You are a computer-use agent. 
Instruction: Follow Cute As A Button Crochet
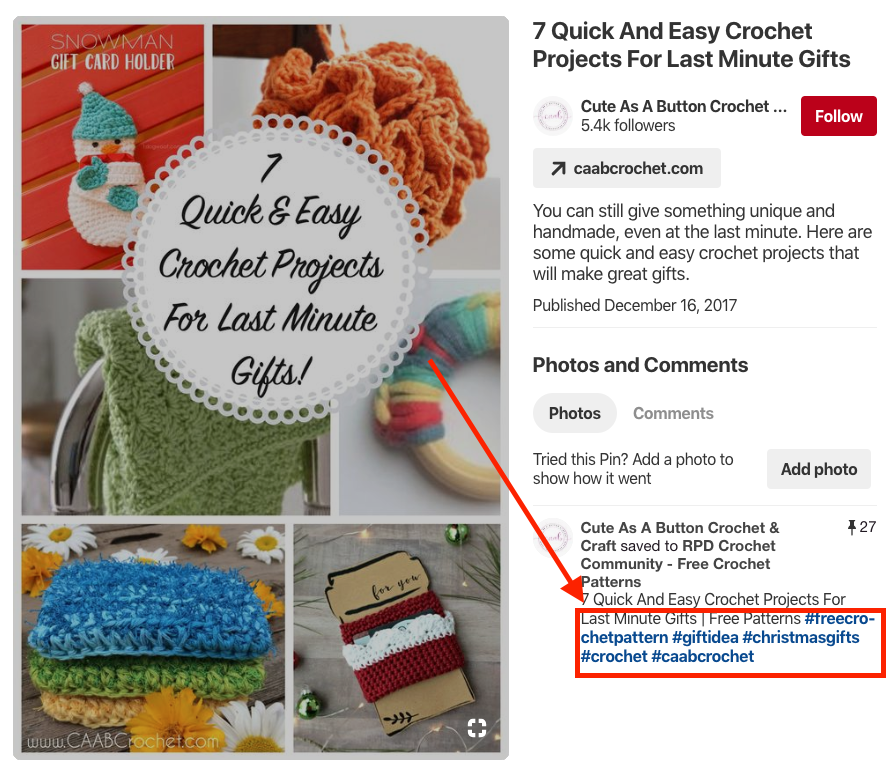838,116
